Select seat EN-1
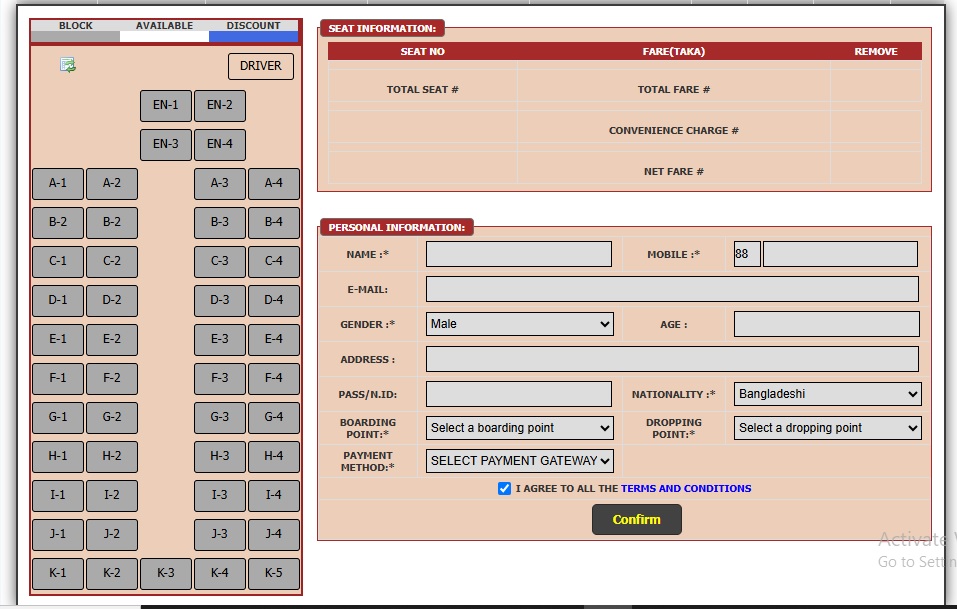Image resolution: width=957 pixels, height=609 pixels. click(x=166, y=106)
